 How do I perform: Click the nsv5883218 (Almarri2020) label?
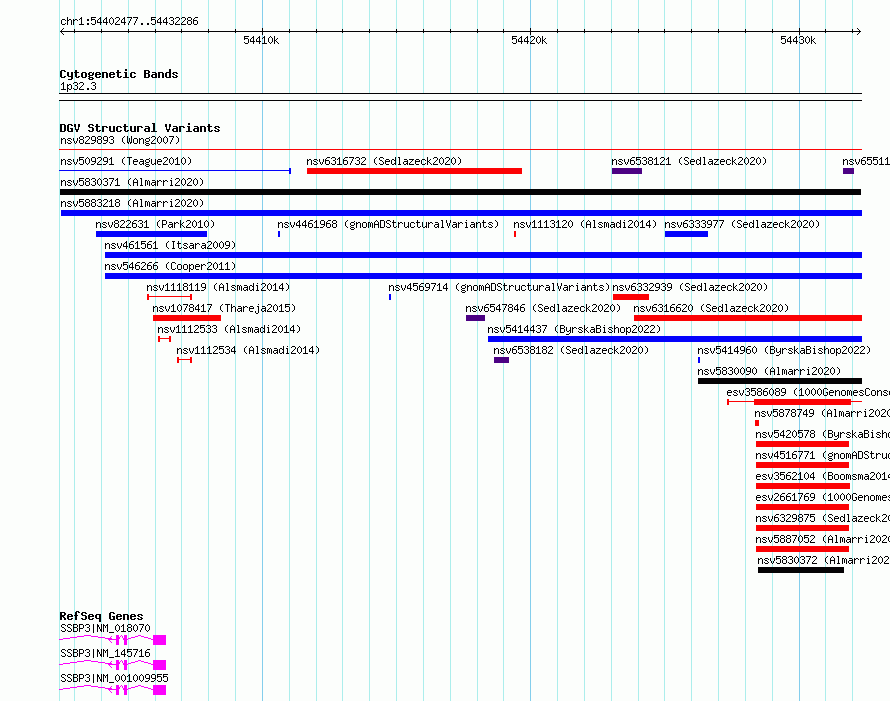click(x=132, y=203)
